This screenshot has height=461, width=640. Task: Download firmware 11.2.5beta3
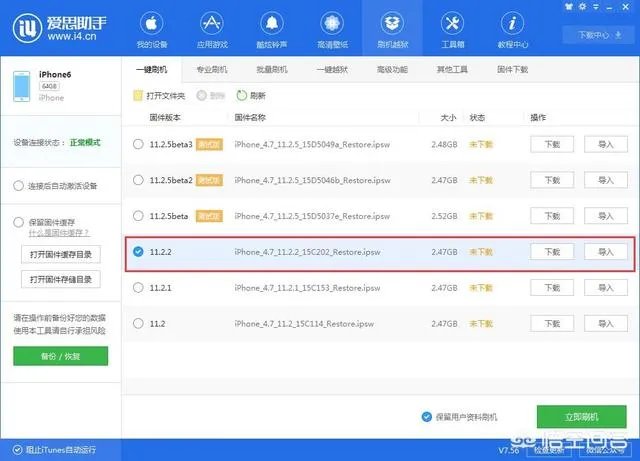click(x=552, y=144)
